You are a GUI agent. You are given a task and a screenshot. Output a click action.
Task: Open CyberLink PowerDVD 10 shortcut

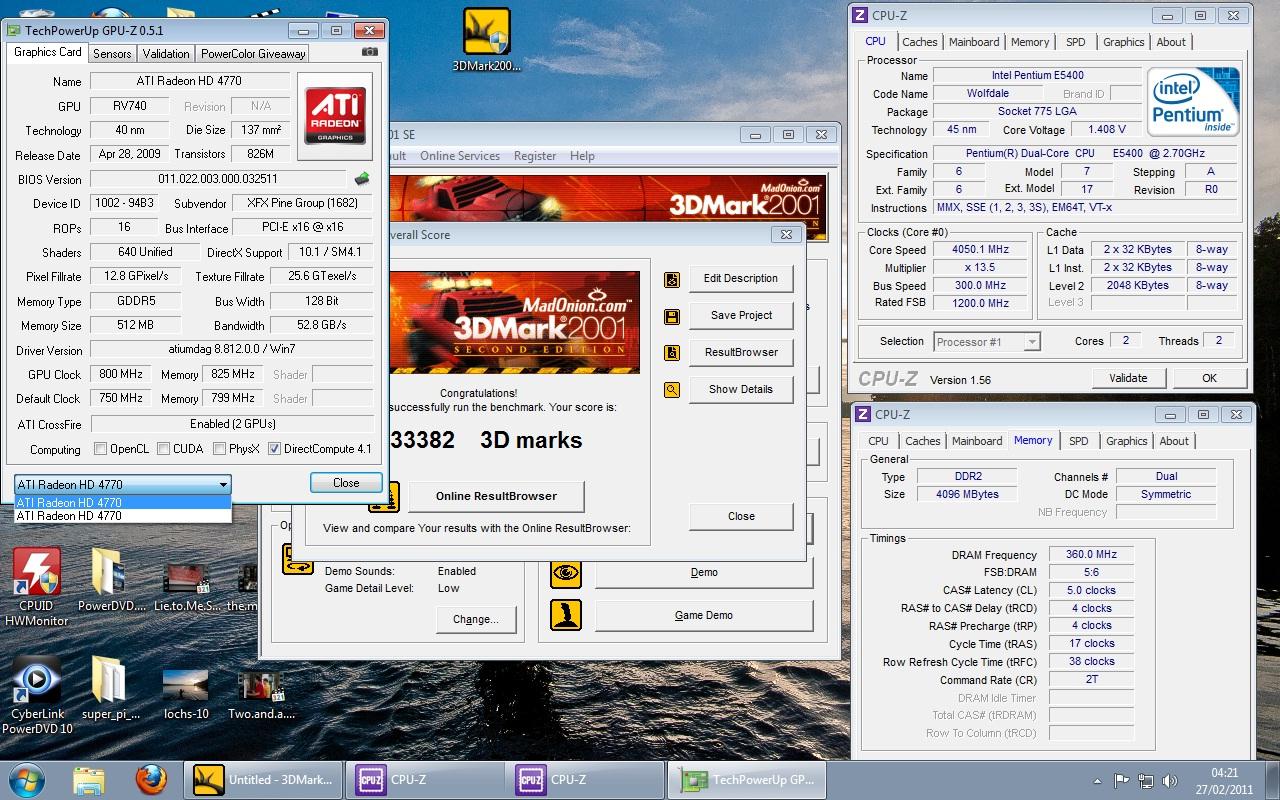37,695
